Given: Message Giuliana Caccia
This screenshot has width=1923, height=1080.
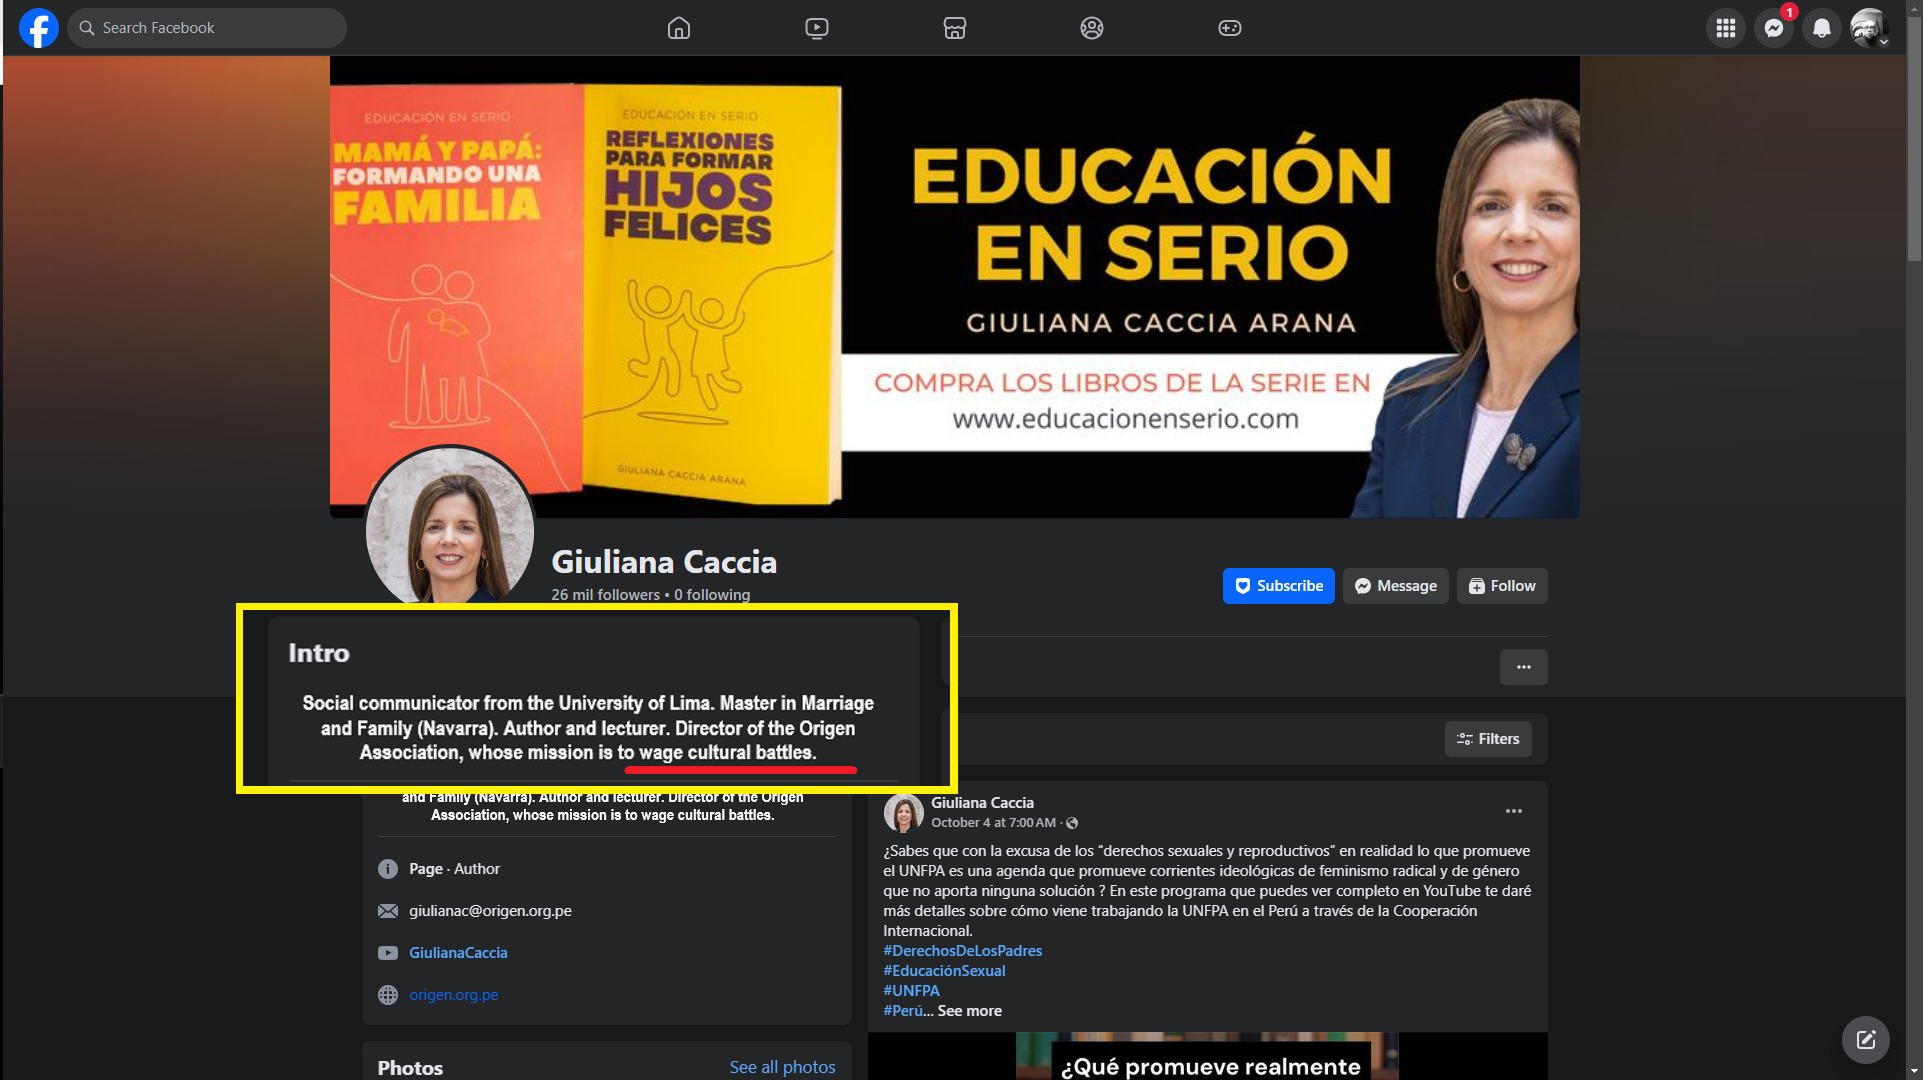Looking at the screenshot, I should click(x=1396, y=586).
